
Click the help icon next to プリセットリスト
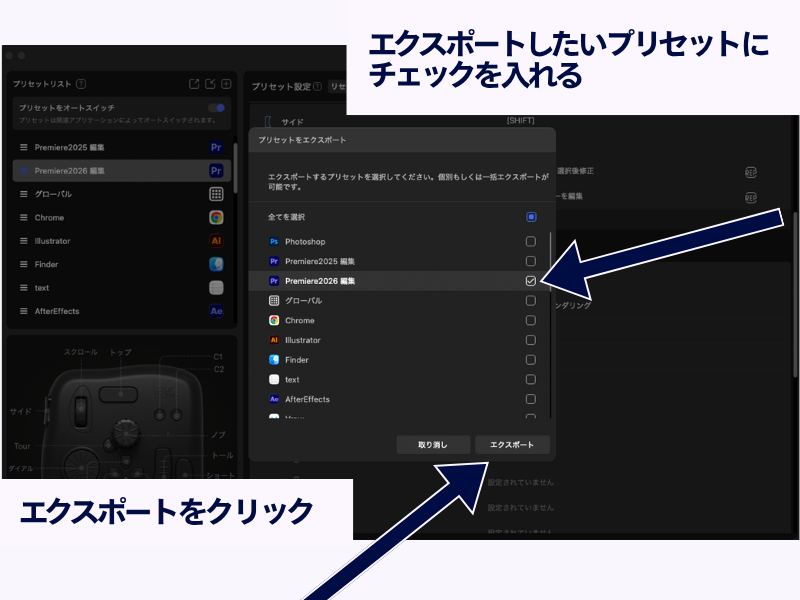tap(81, 85)
